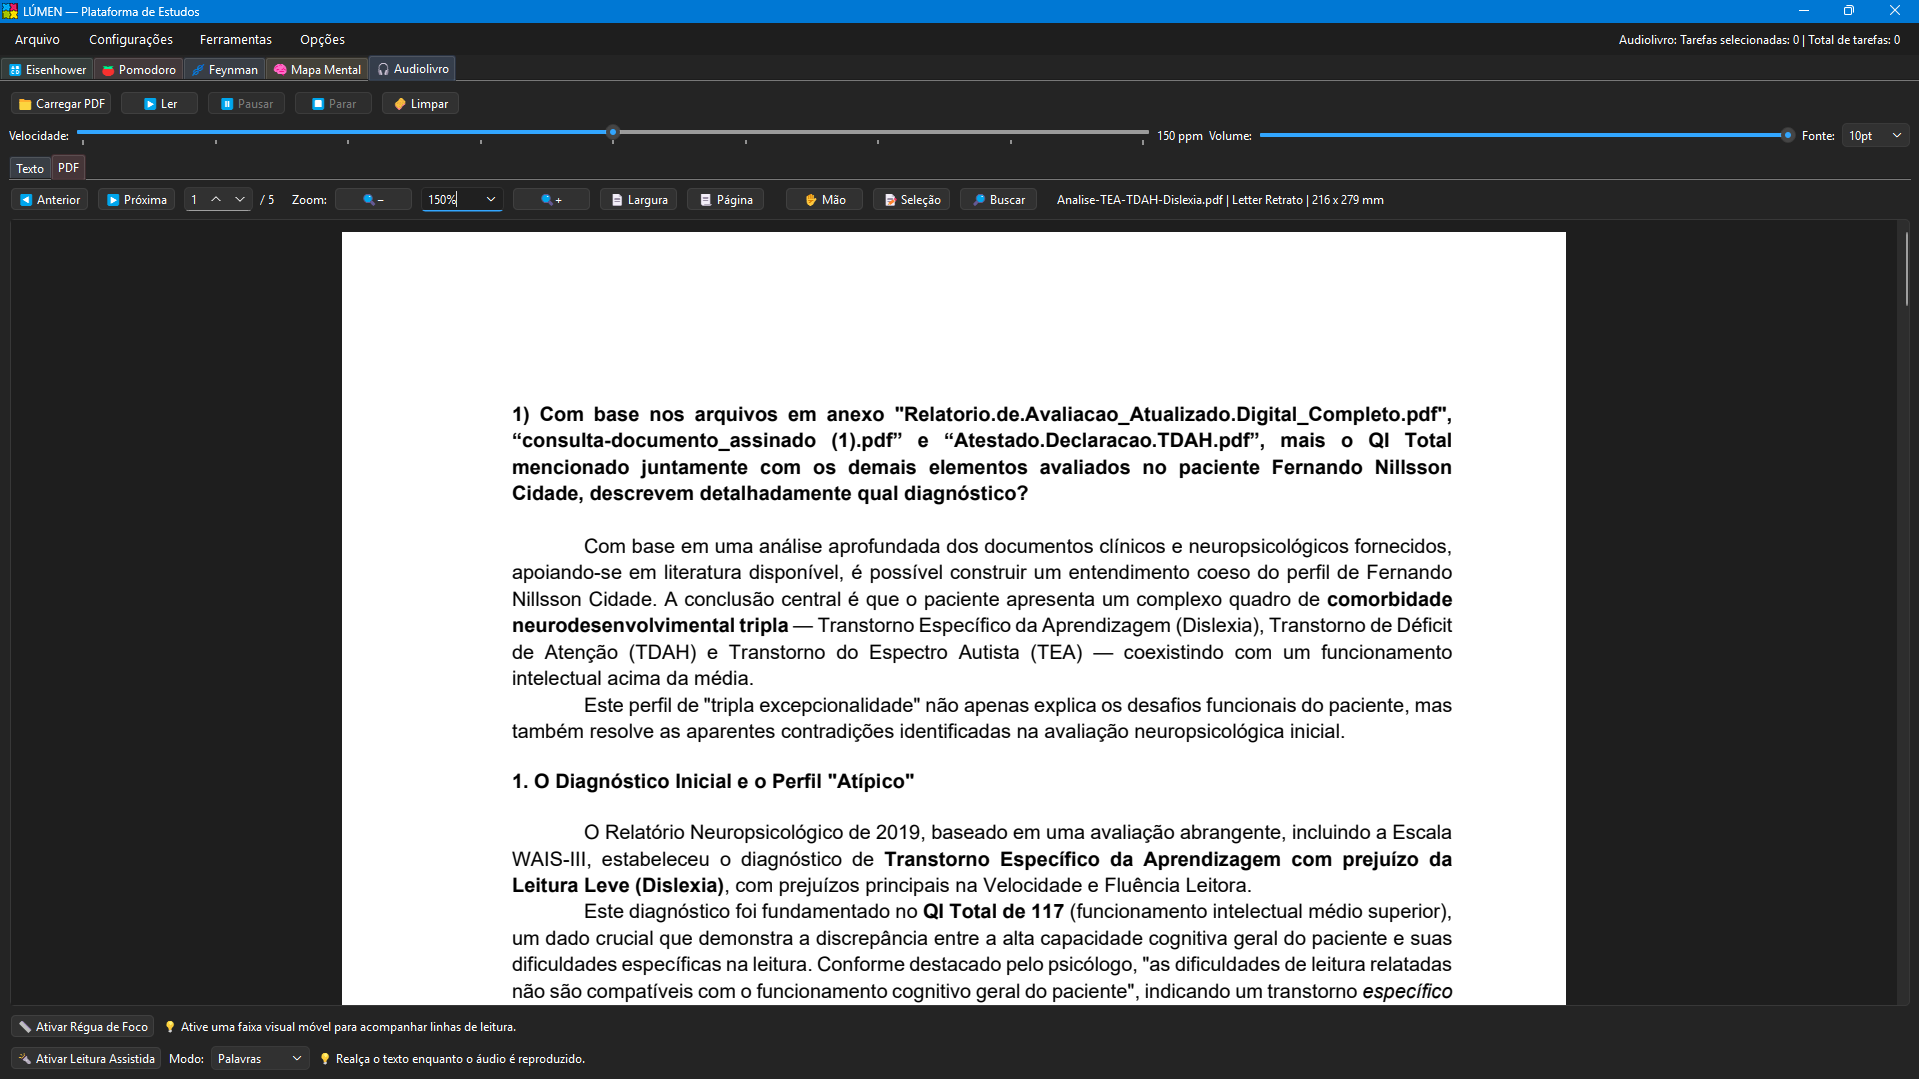Screen dimensions: 1919x1079
Task: Click the Velocidade speed slider handle
Action: coord(613,132)
